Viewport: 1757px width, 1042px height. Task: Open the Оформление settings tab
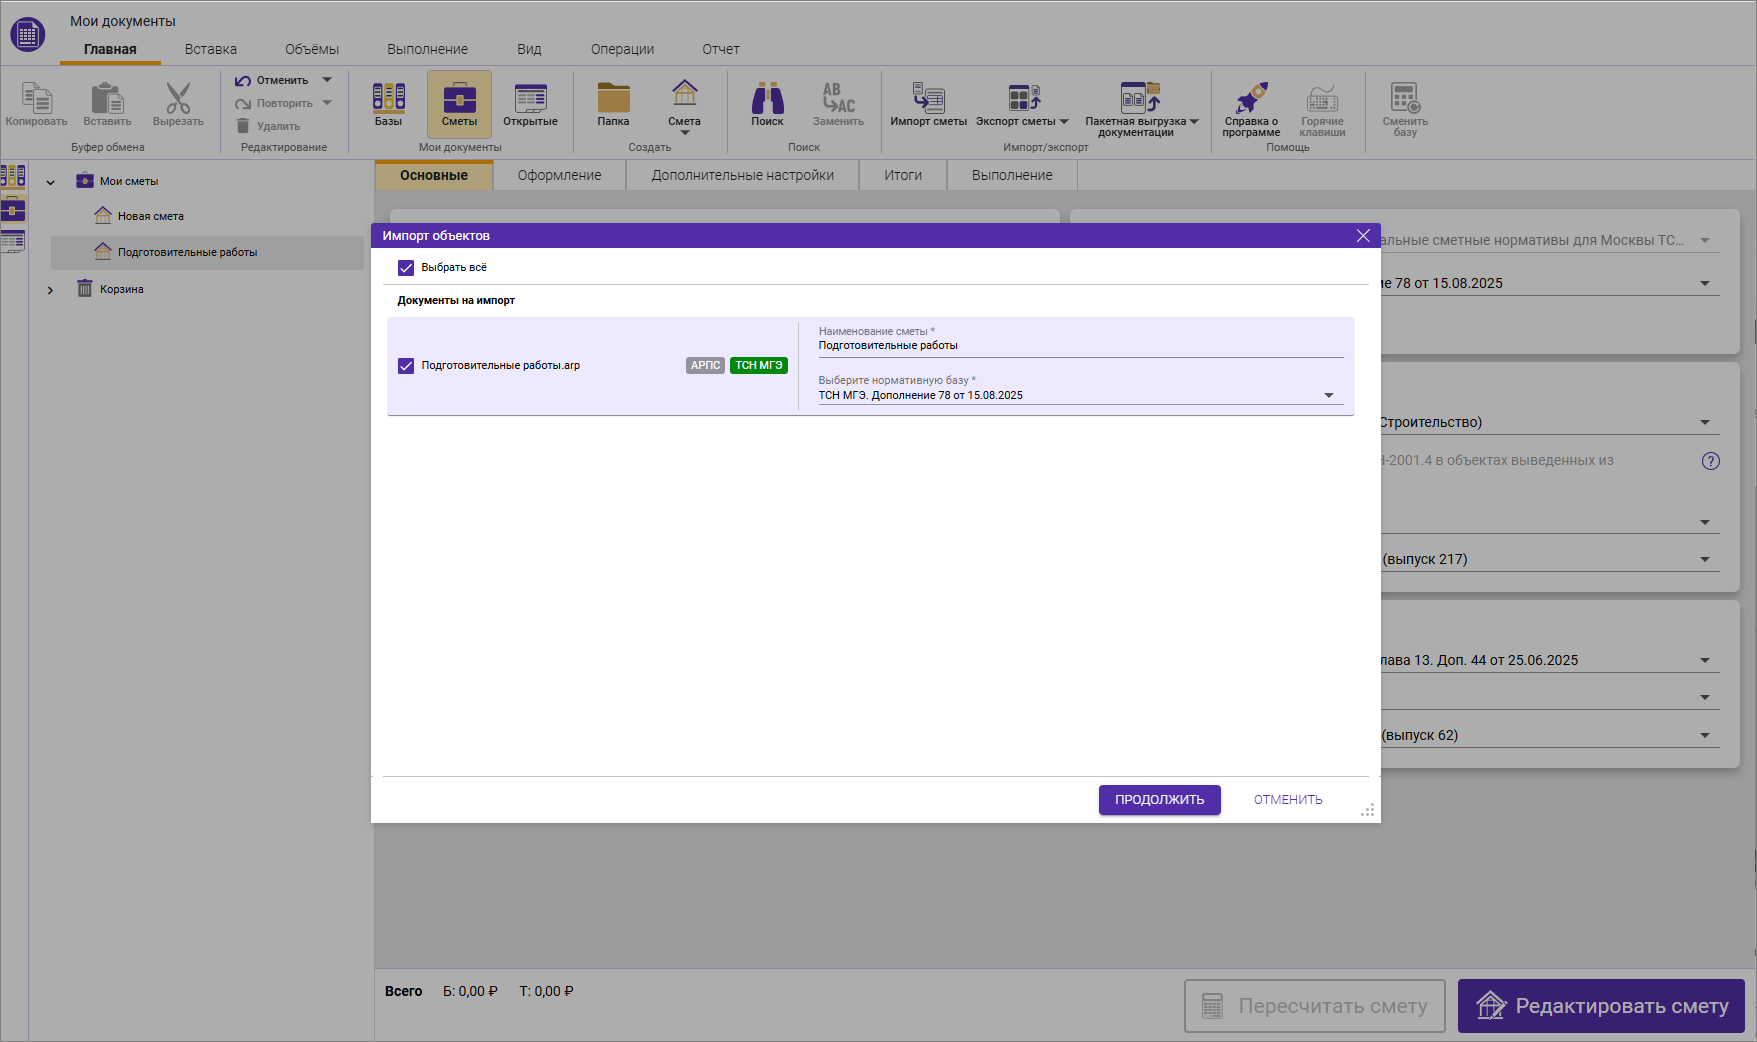559,175
